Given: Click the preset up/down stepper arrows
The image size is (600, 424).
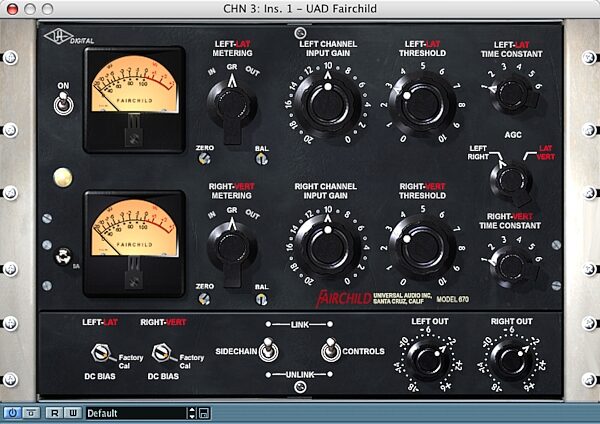Looking at the screenshot, I should pyautogui.click(x=192, y=413).
